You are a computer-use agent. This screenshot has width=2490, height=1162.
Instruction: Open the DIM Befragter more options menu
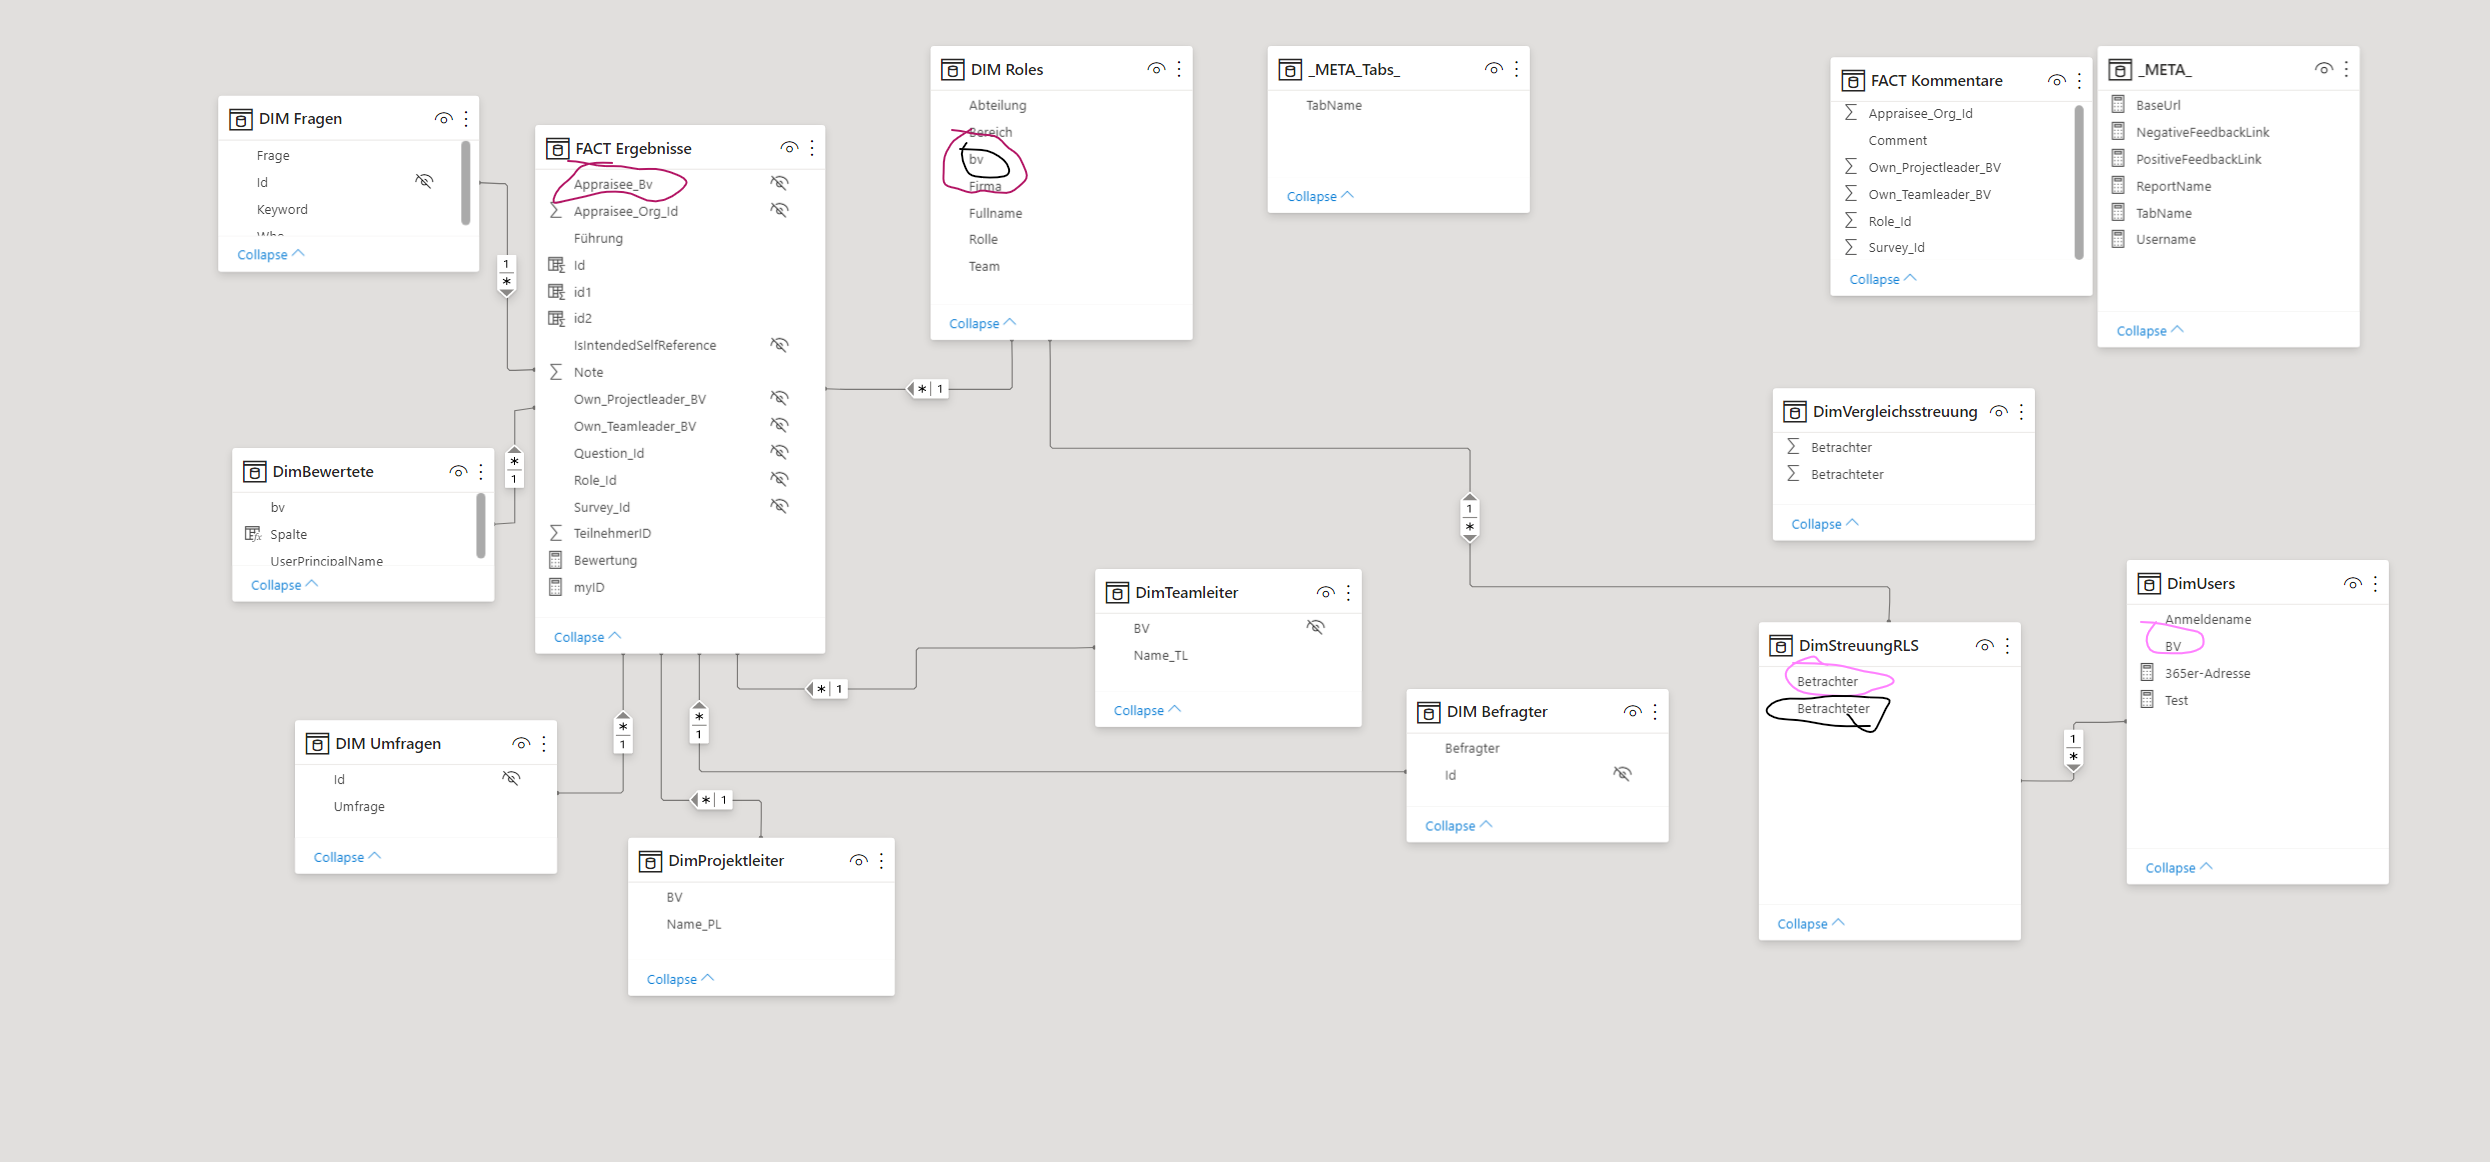tap(1655, 712)
